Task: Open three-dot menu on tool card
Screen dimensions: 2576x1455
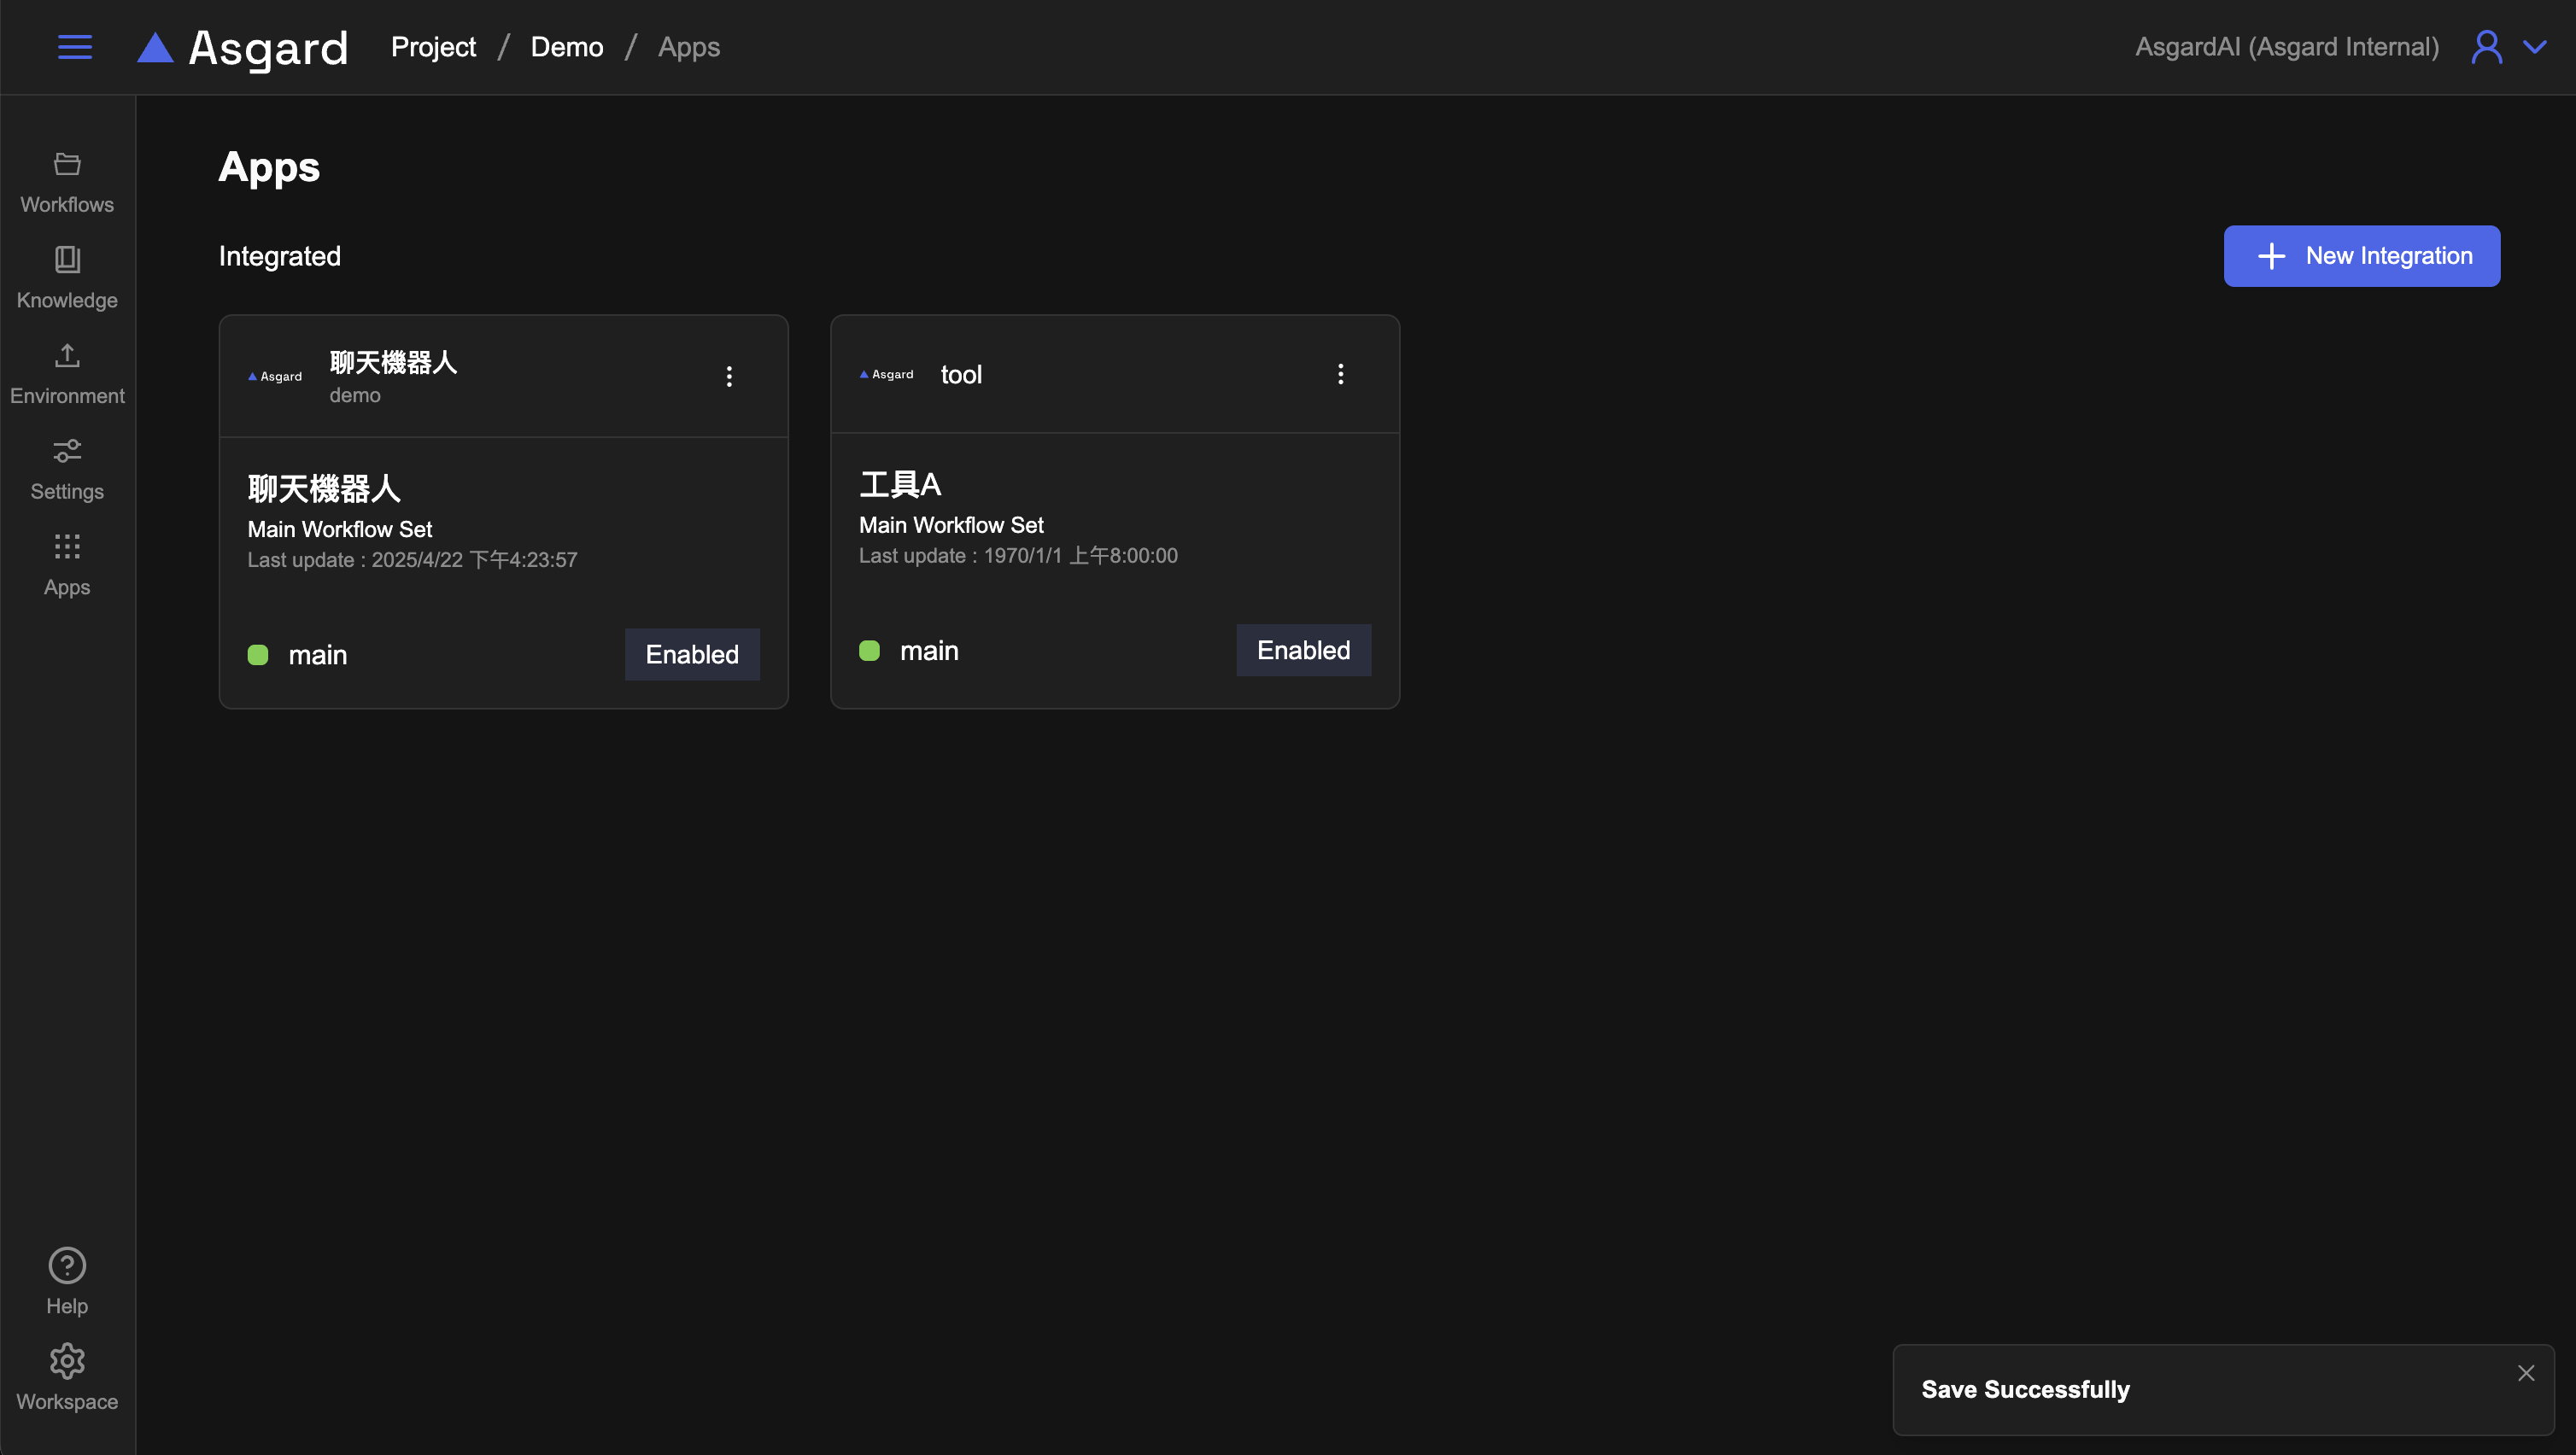Action: point(1341,374)
